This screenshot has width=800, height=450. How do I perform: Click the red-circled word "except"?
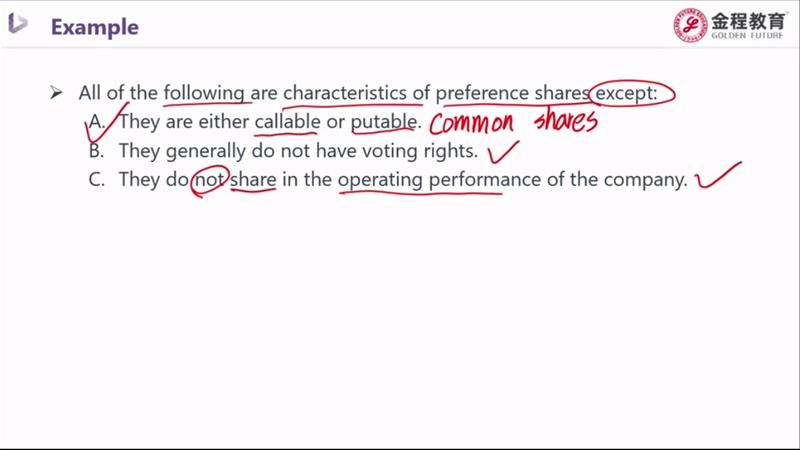tap(632, 93)
